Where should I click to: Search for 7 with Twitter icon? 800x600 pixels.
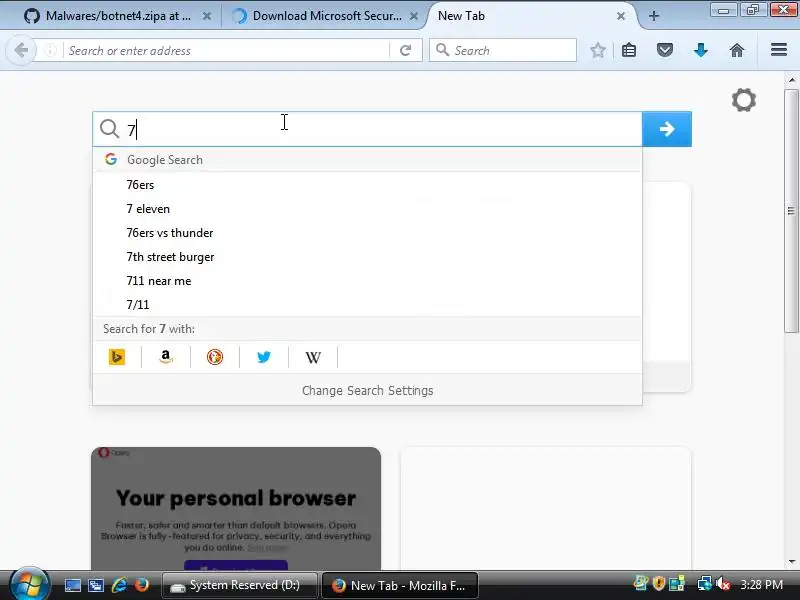(x=264, y=357)
